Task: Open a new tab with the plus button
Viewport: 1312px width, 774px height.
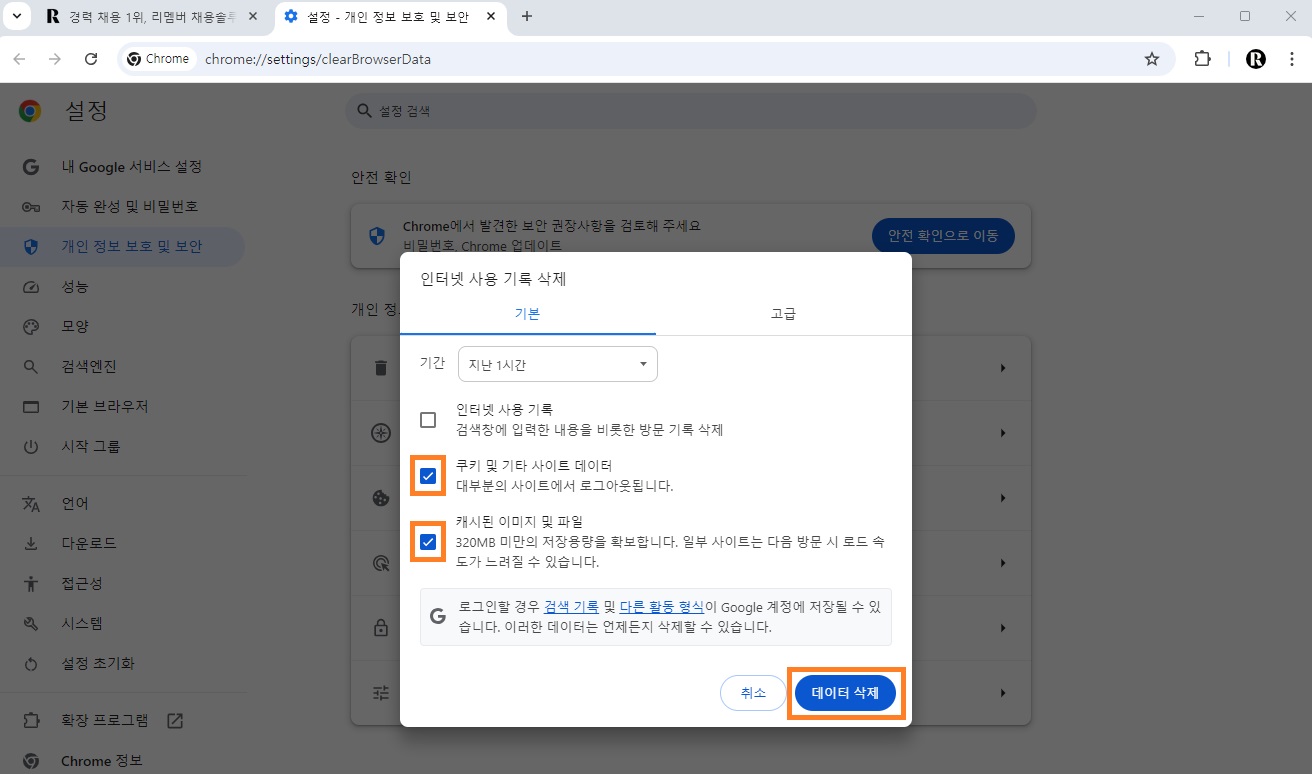Action: pos(527,16)
